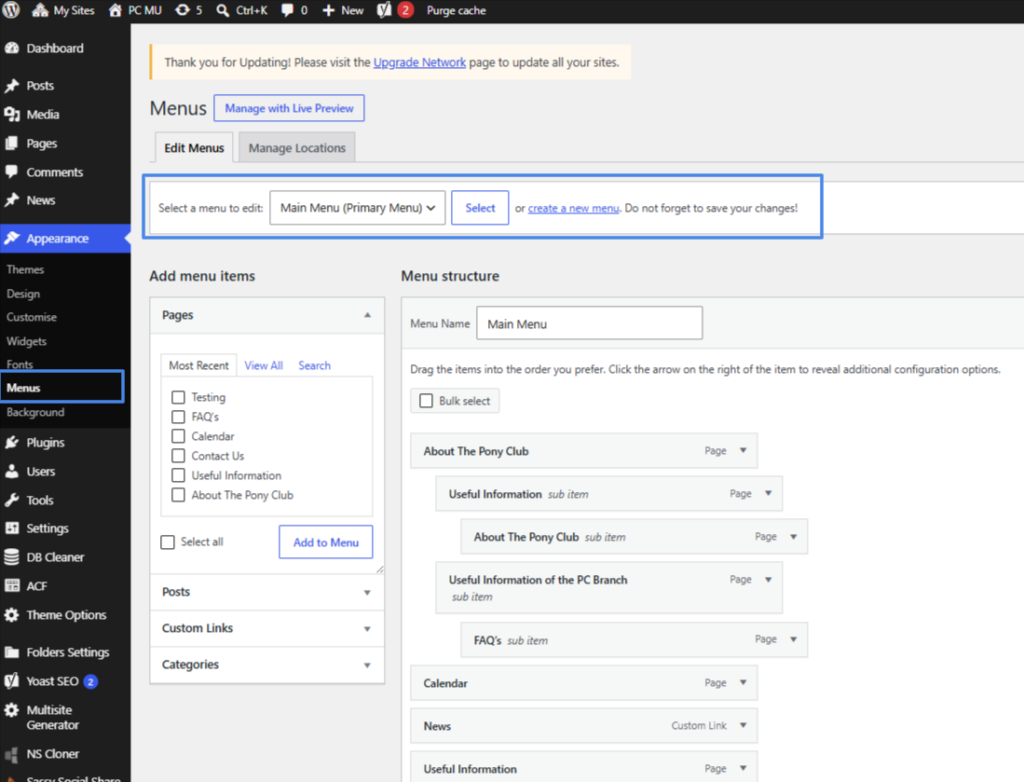Check the FAQ's page checkbox
Viewport: 1024px width, 782px height.
178,417
